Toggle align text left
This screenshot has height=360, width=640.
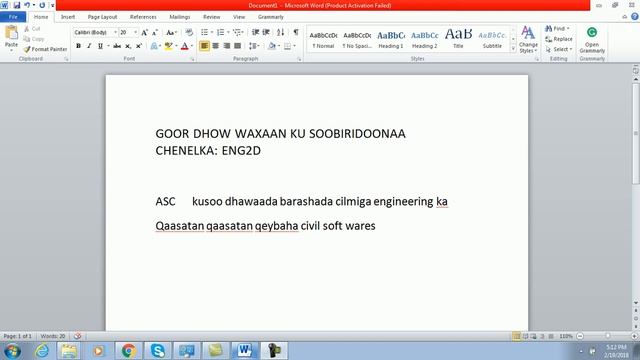point(204,46)
